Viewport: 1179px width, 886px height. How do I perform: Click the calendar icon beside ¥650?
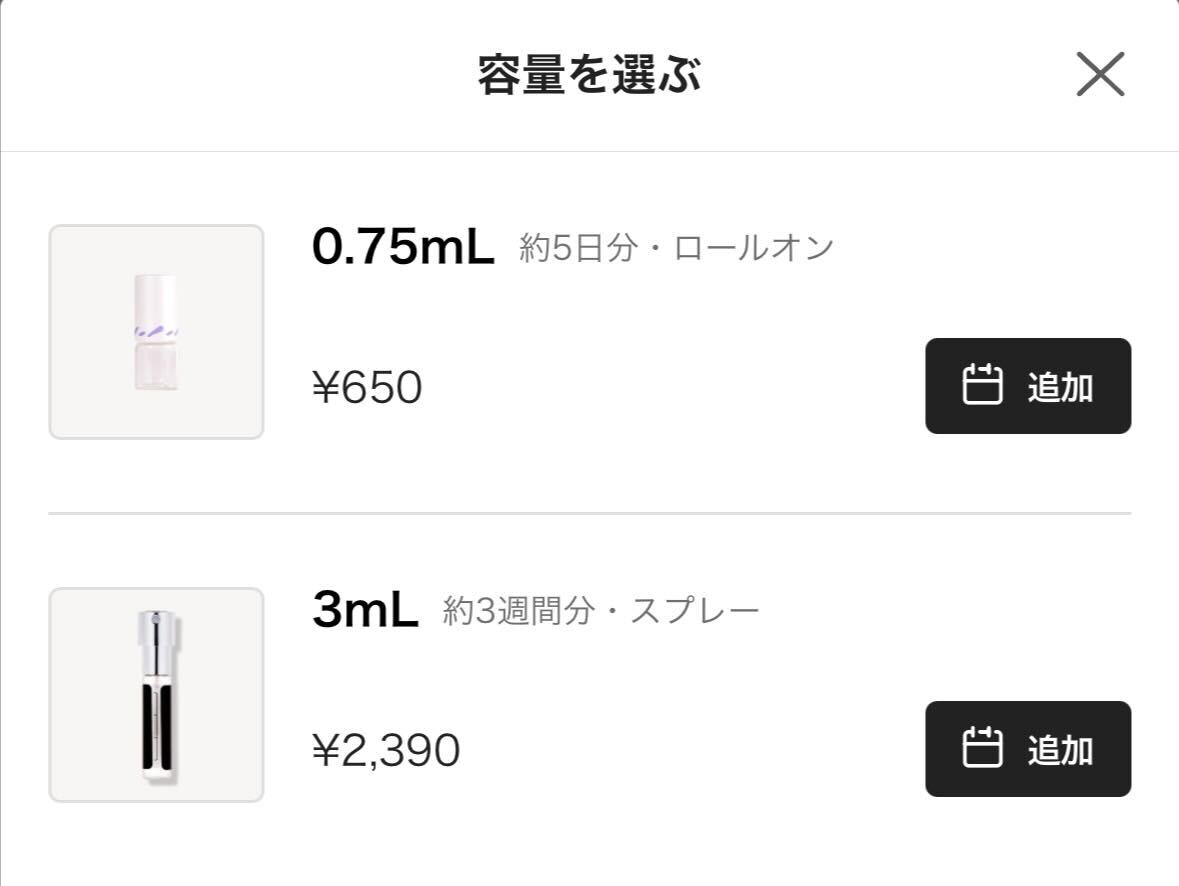click(982, 384)
